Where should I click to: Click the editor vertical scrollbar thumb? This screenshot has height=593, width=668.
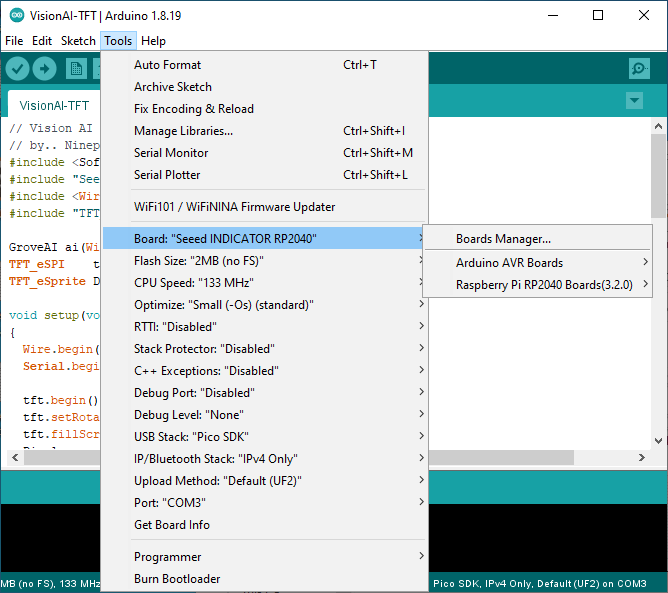click(x=658, y=176)
